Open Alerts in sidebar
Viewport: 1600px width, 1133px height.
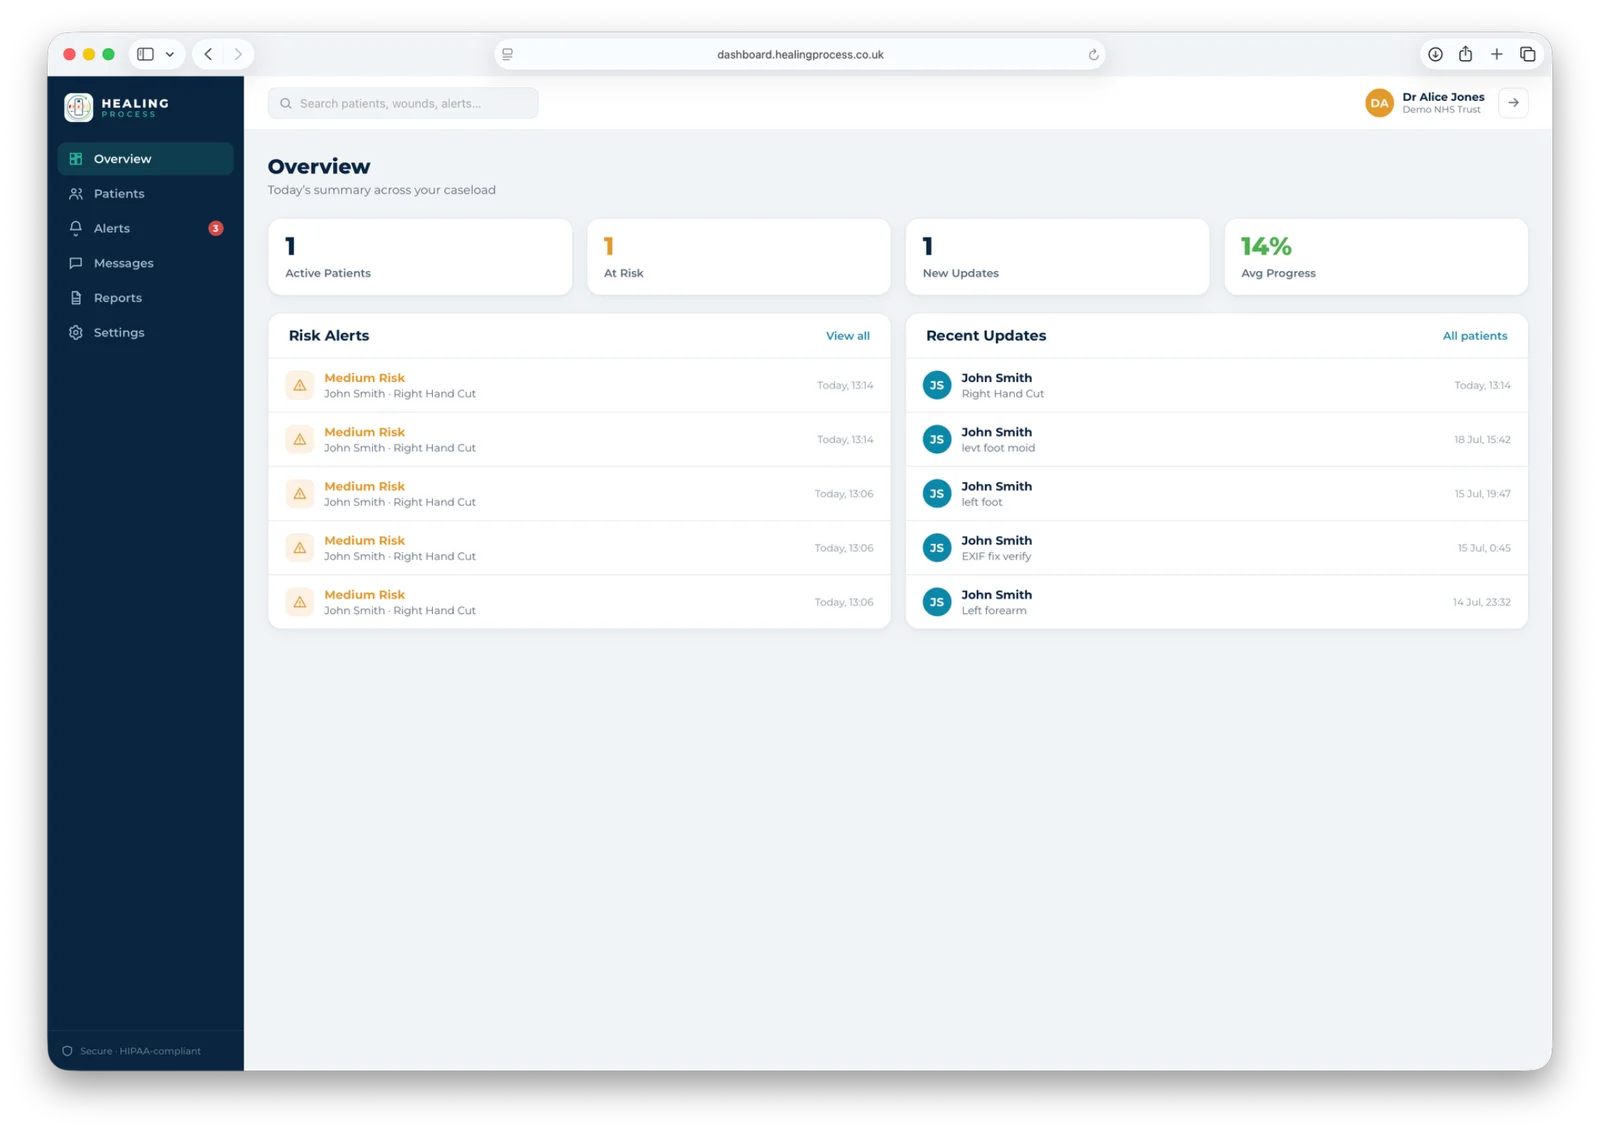coord(145,228)
